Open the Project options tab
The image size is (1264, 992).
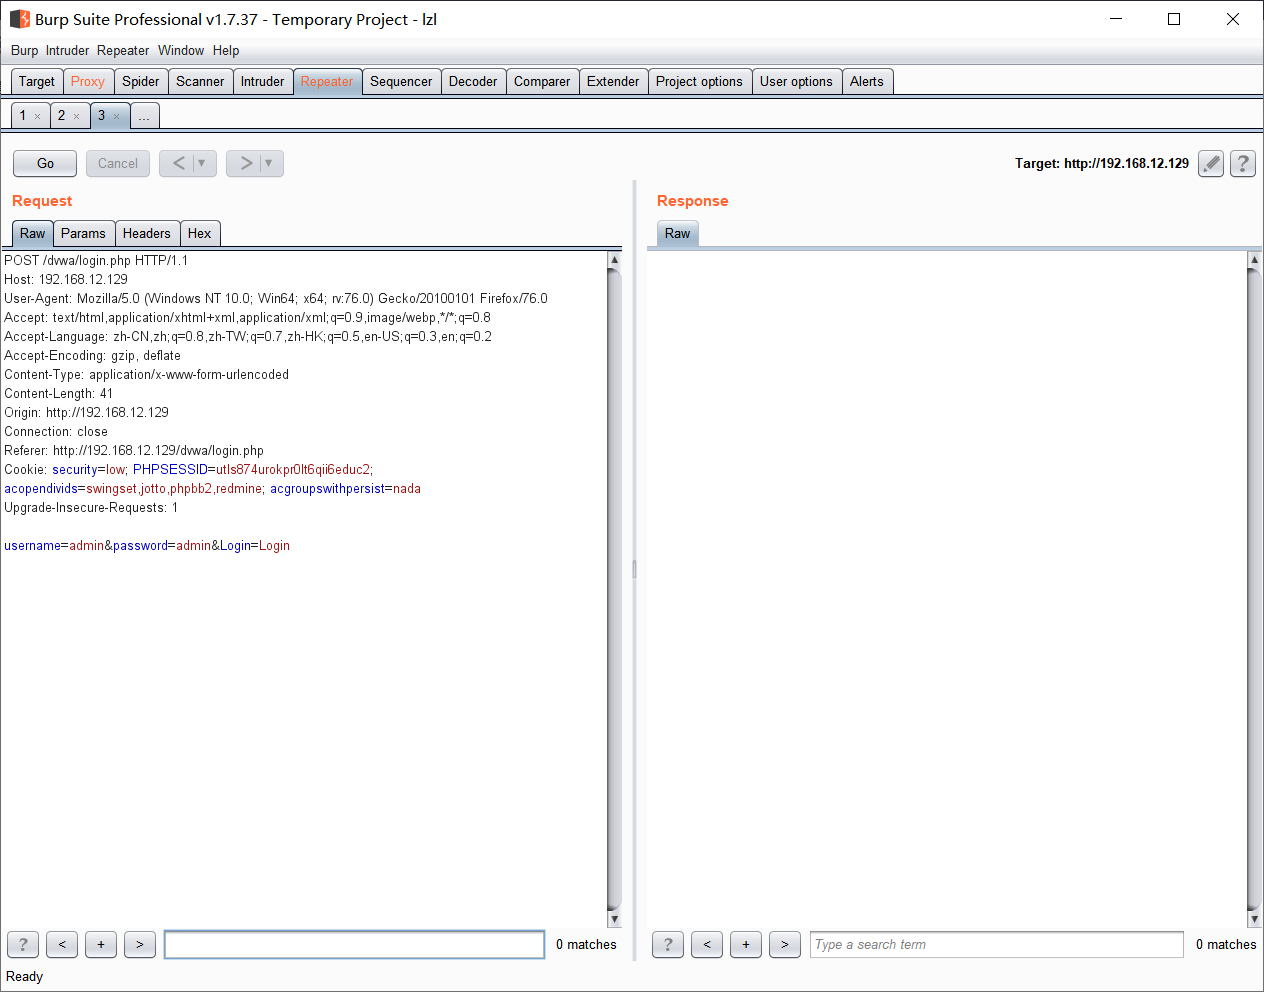(699, 82)
